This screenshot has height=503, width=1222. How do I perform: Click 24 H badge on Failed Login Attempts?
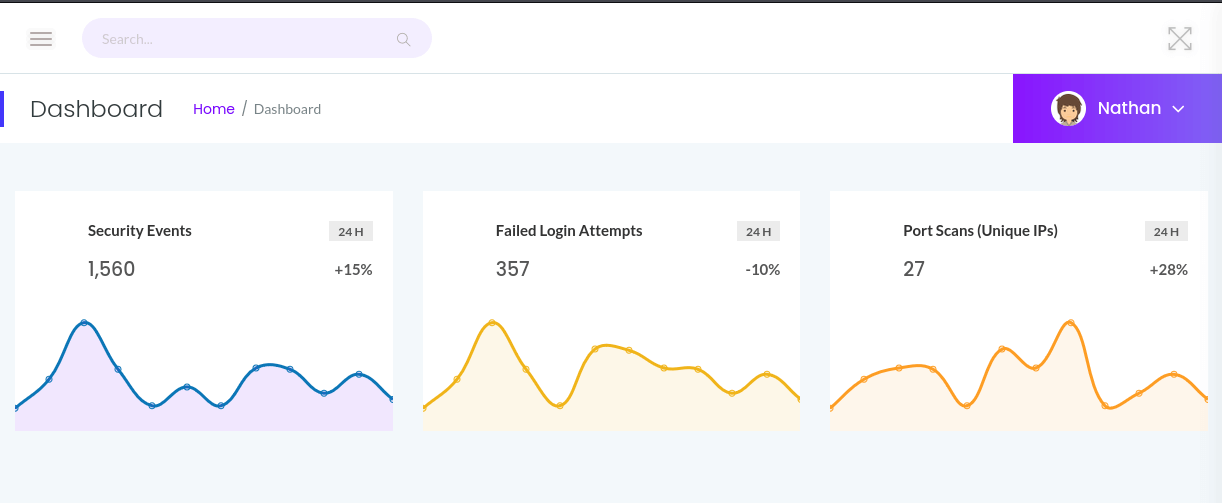758,232
